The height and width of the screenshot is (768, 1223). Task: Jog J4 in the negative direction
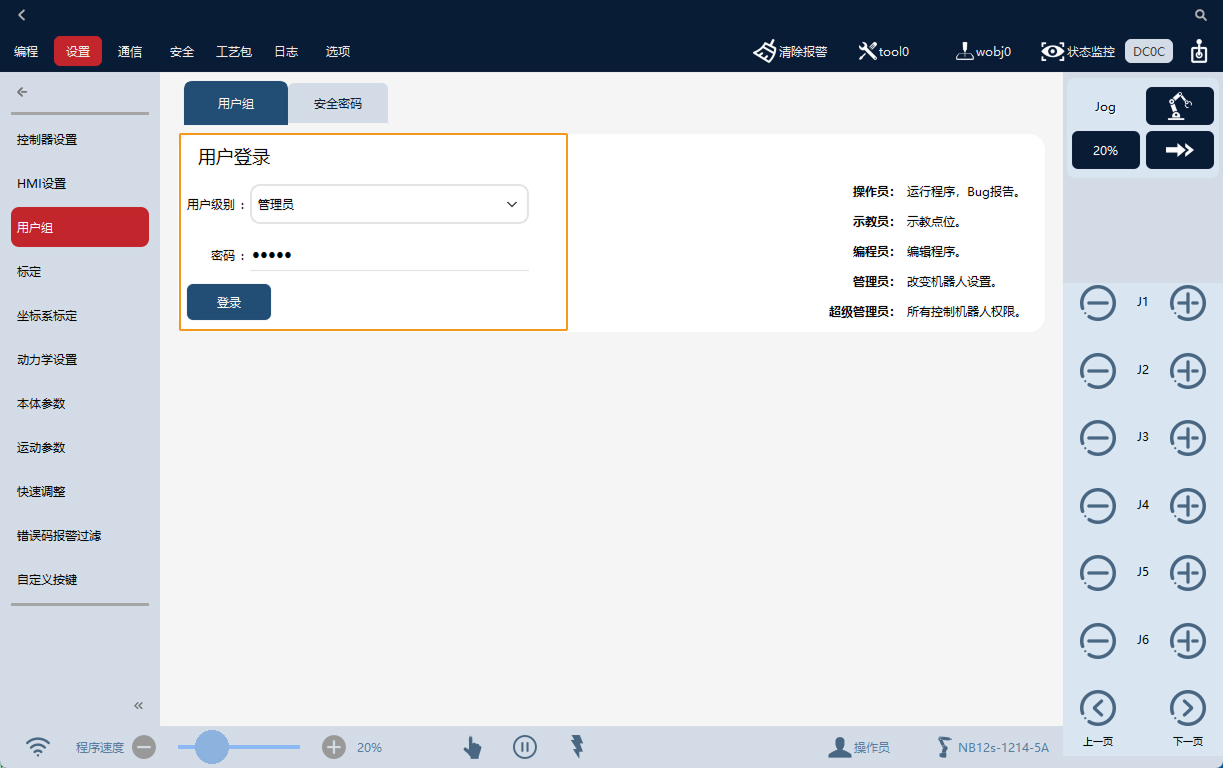point(1098,506)
